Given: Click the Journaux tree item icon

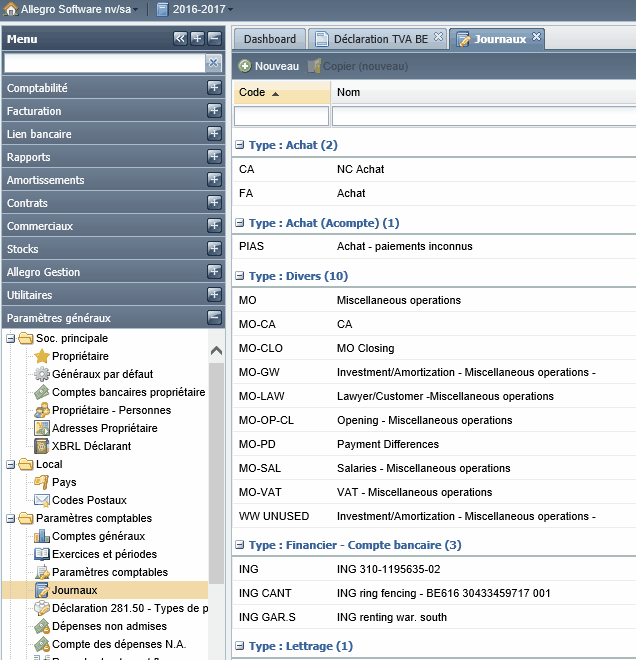Looking at the screenshot, I should (x=42, y=590).
